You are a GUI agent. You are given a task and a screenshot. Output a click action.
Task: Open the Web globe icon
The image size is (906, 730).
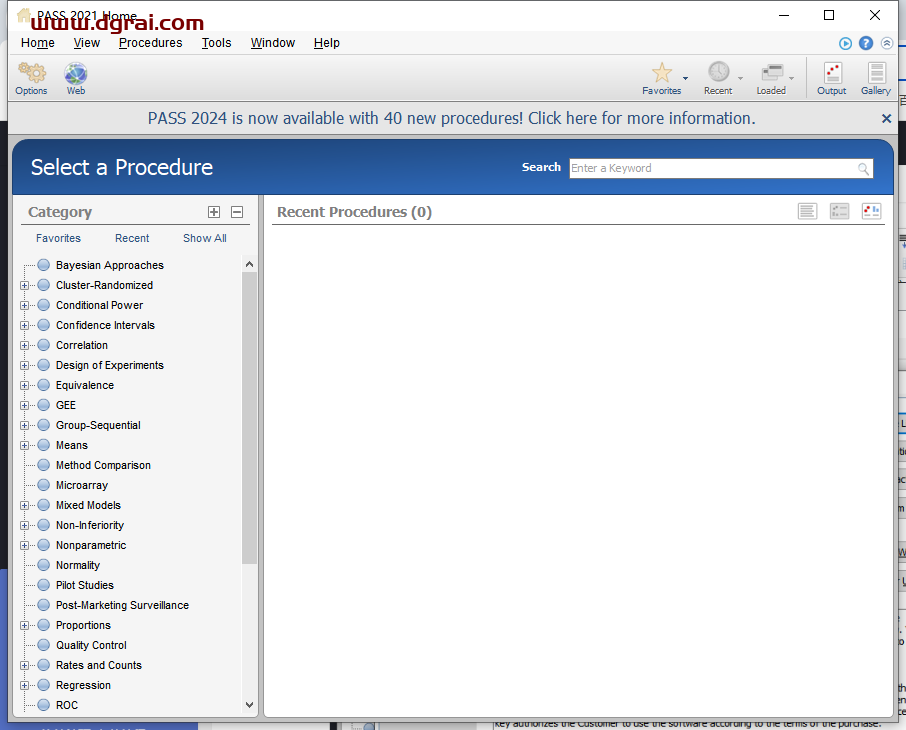[x=76, y=78]
